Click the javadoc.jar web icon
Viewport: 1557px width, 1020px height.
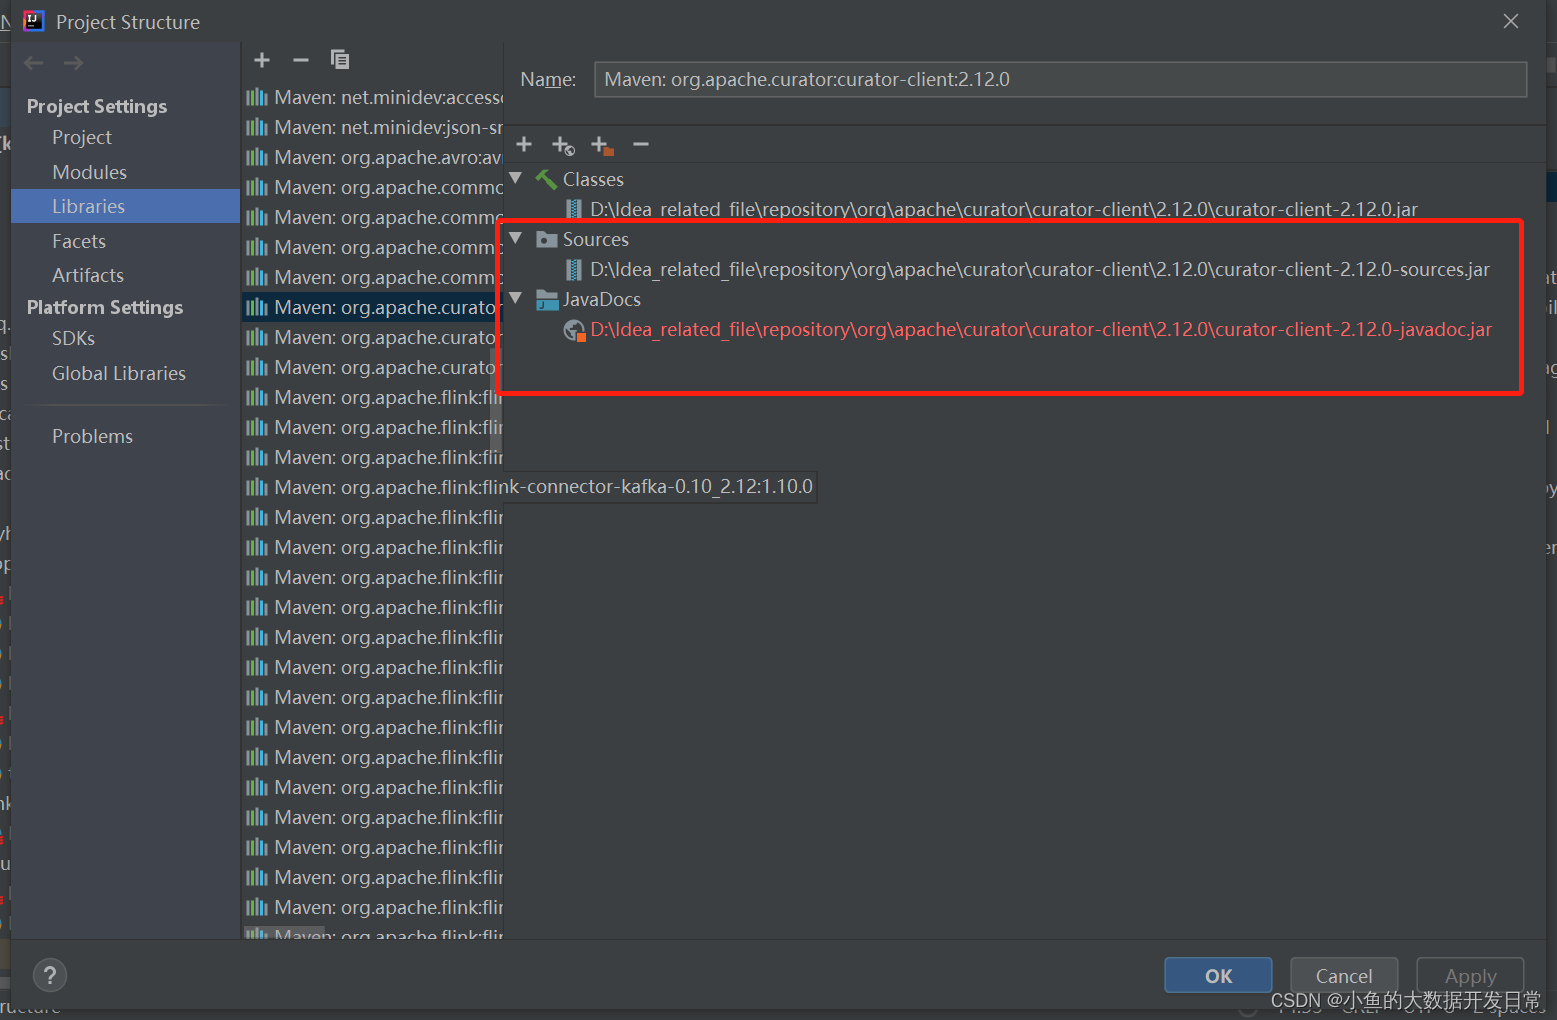(x=574, y=330)
